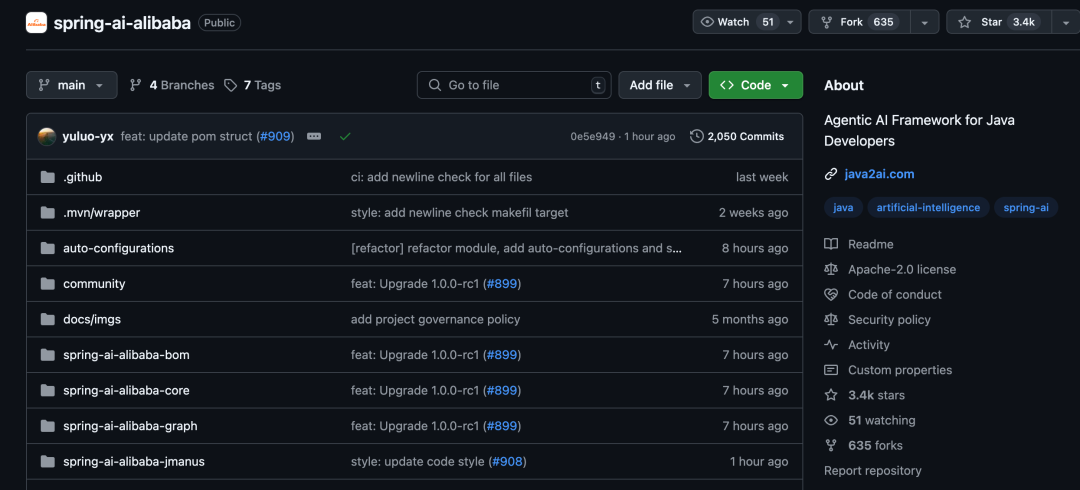
Task: Open yuluo-yx author profile link
Action: point(87,136)
